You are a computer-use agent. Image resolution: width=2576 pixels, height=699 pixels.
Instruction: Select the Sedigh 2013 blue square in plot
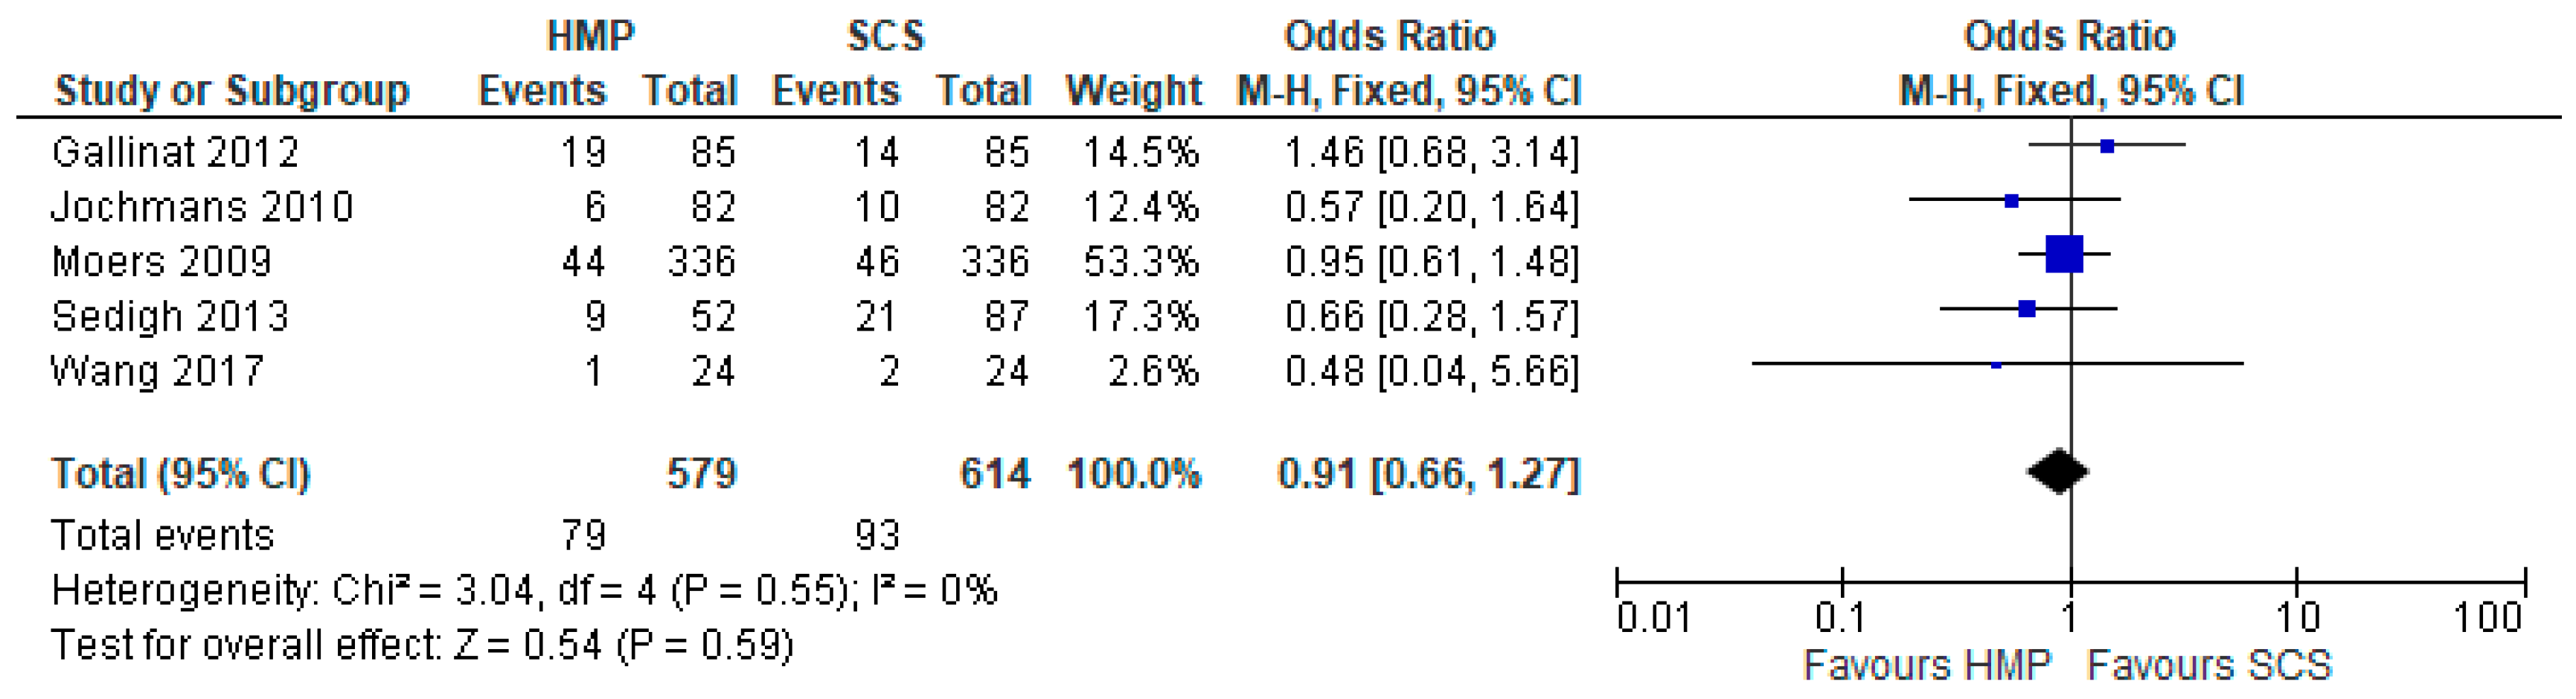[2027, 309]
